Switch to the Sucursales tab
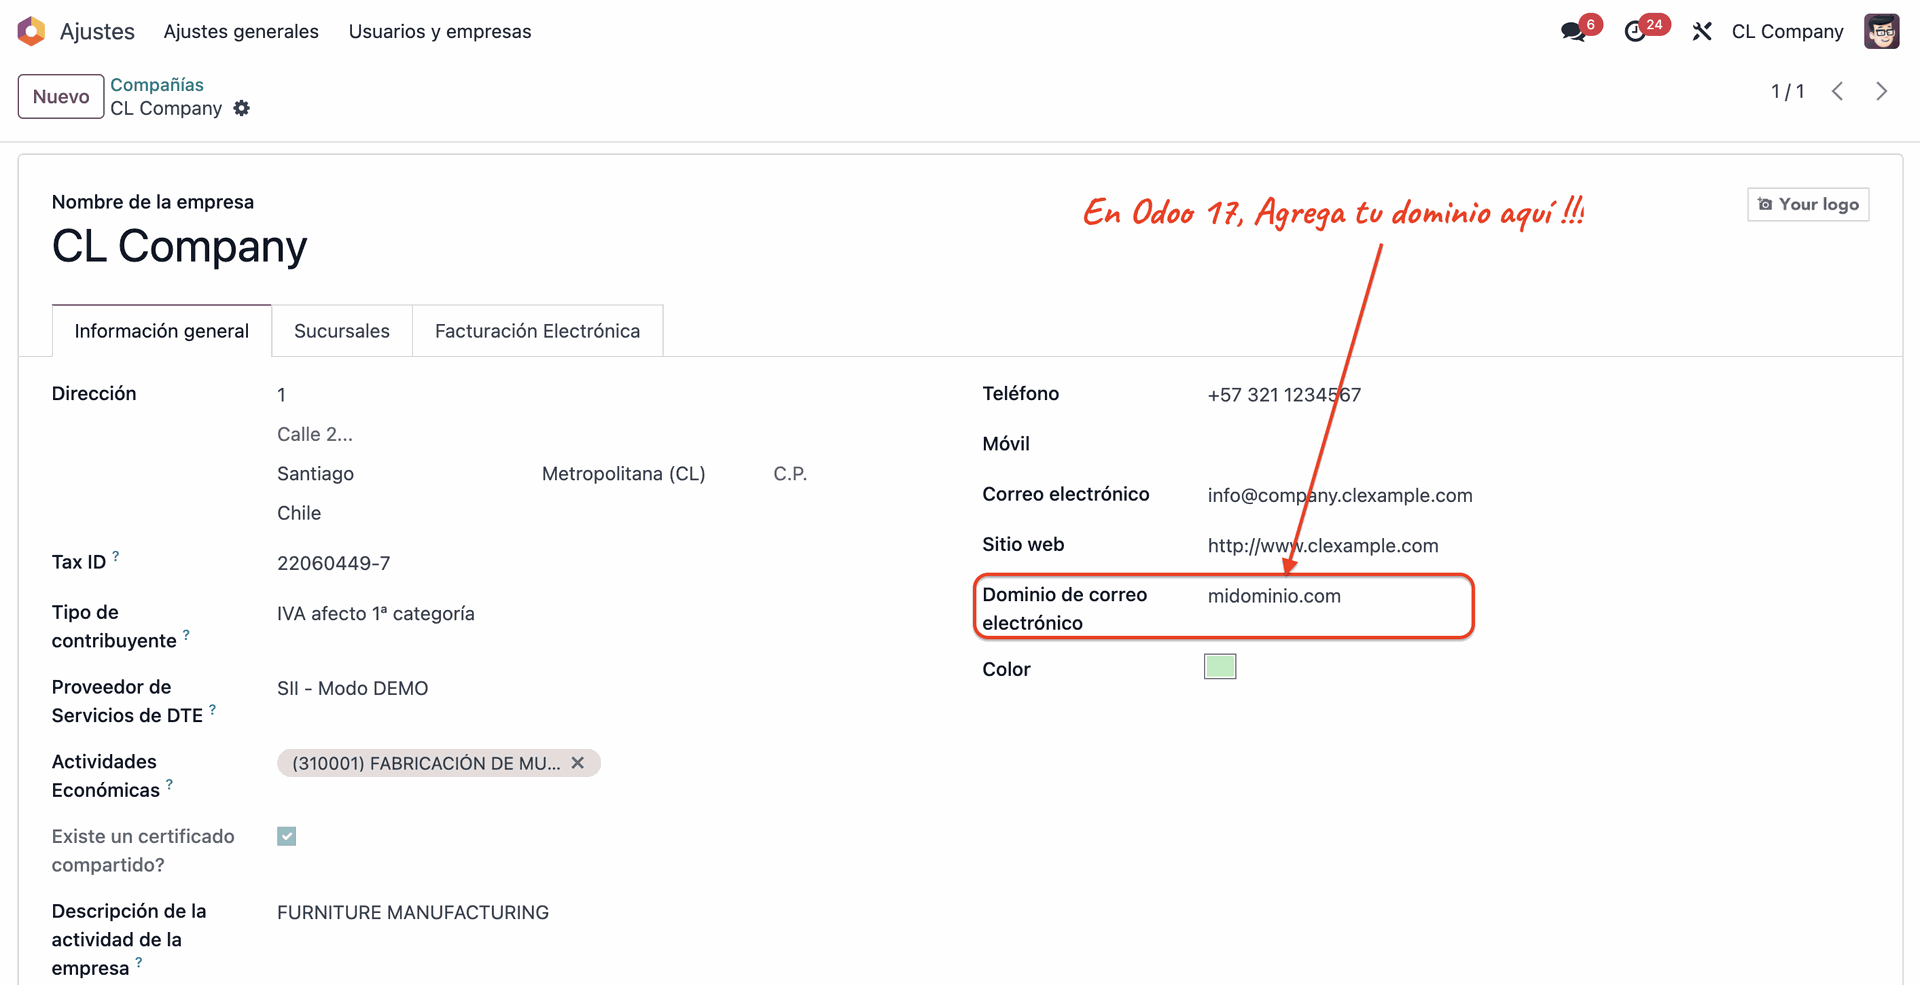 click(341, 330)
